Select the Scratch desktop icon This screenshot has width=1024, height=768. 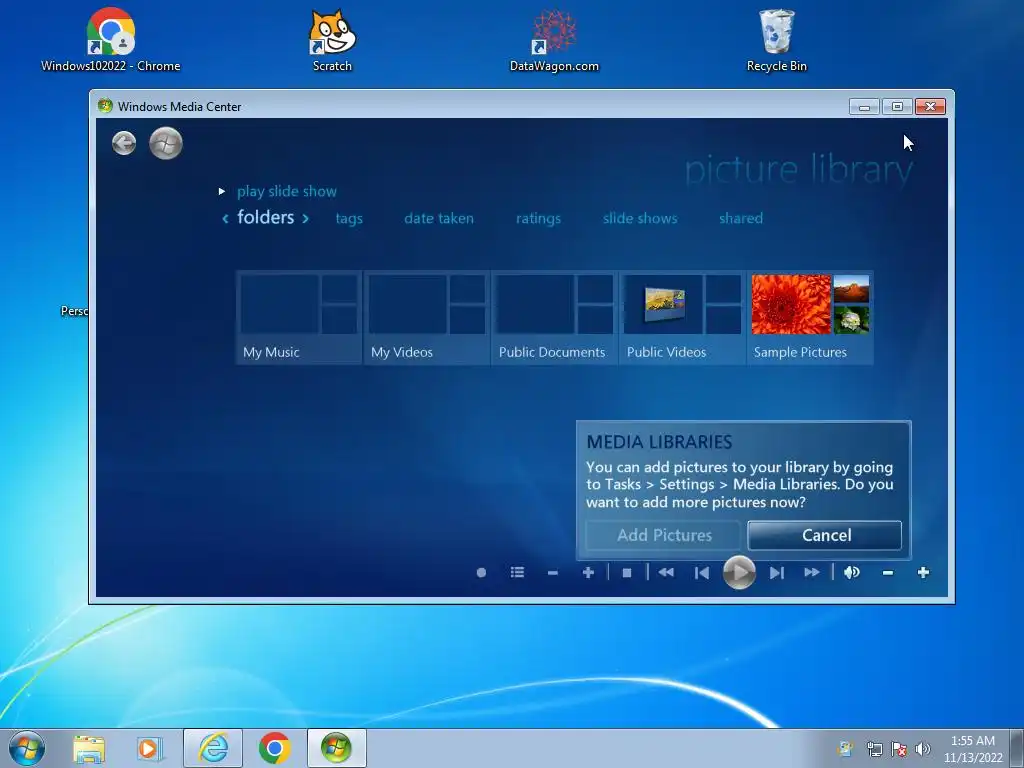(x=332, y=40)
